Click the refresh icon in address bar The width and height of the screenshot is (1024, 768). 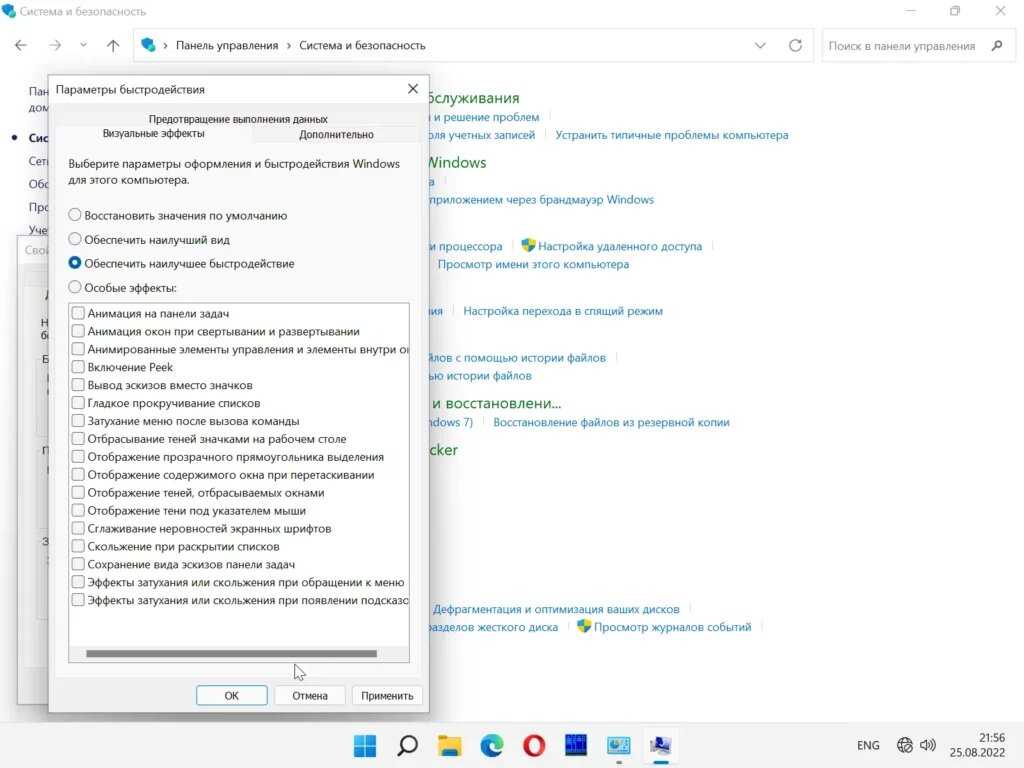point(795,45)
